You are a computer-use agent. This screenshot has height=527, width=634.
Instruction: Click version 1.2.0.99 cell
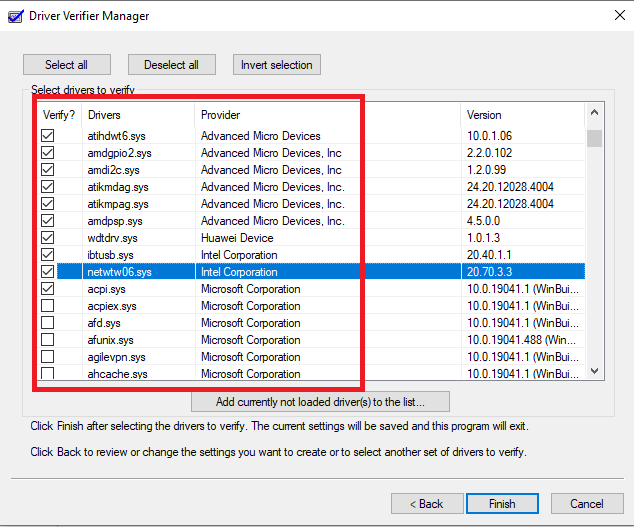coord(486,170)
